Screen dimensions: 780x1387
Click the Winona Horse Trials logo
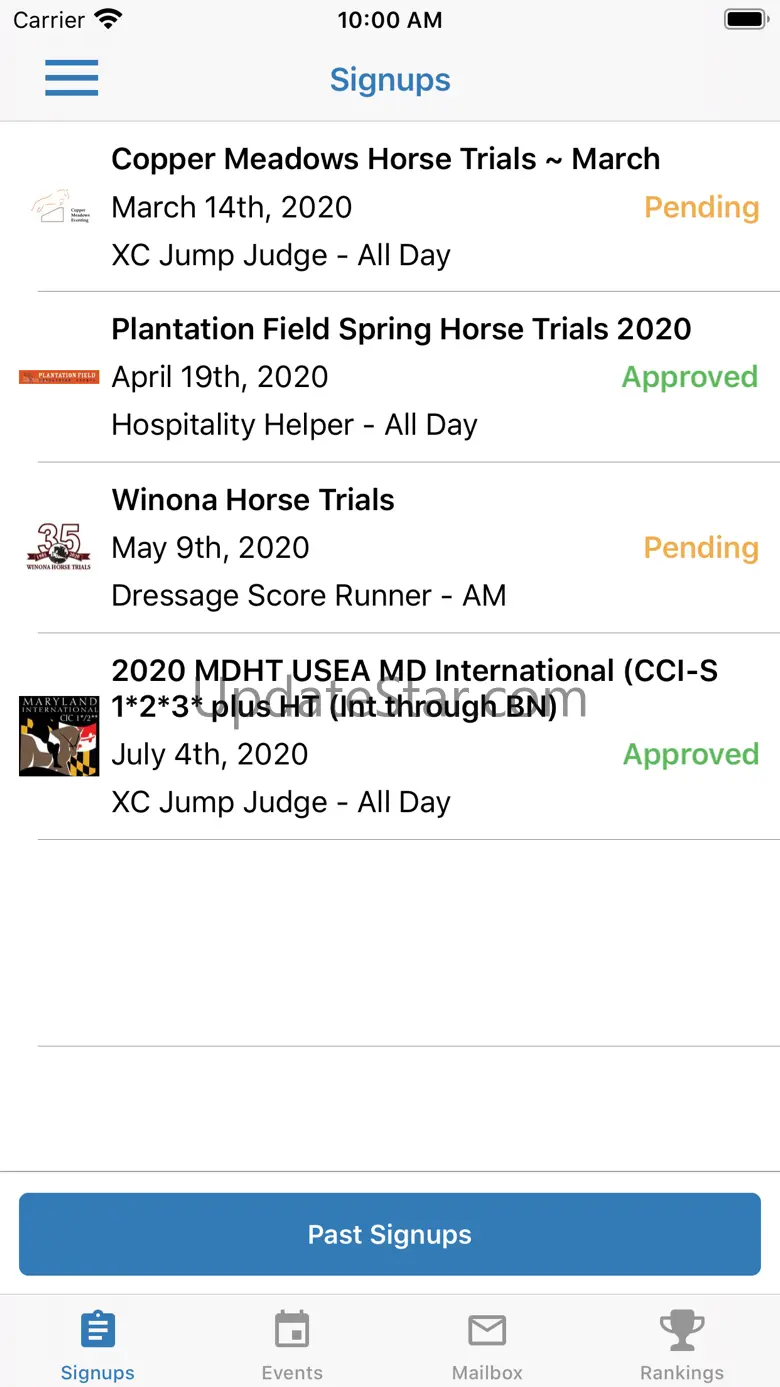[x=59, y=547]
